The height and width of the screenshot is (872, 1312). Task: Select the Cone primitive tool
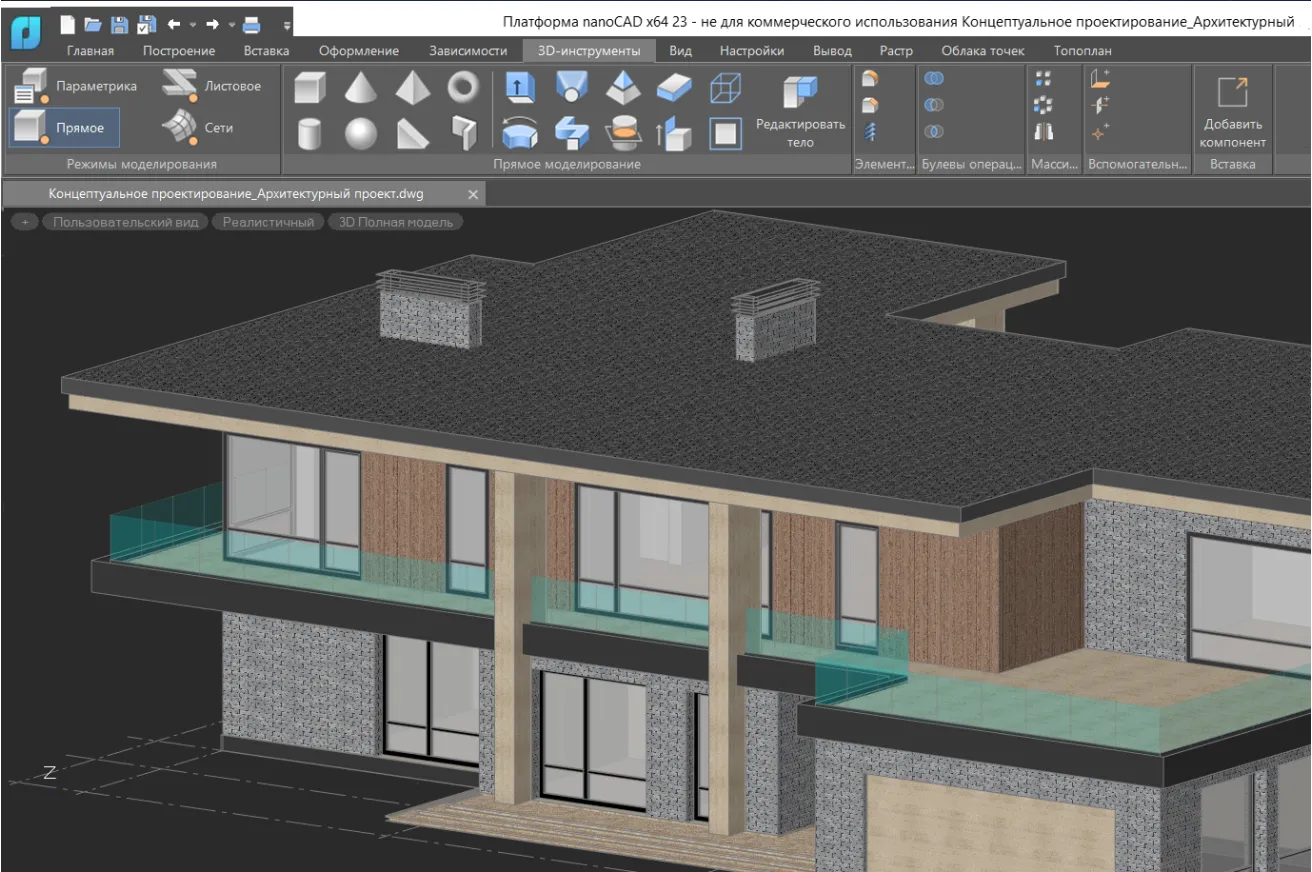[361, 88]
